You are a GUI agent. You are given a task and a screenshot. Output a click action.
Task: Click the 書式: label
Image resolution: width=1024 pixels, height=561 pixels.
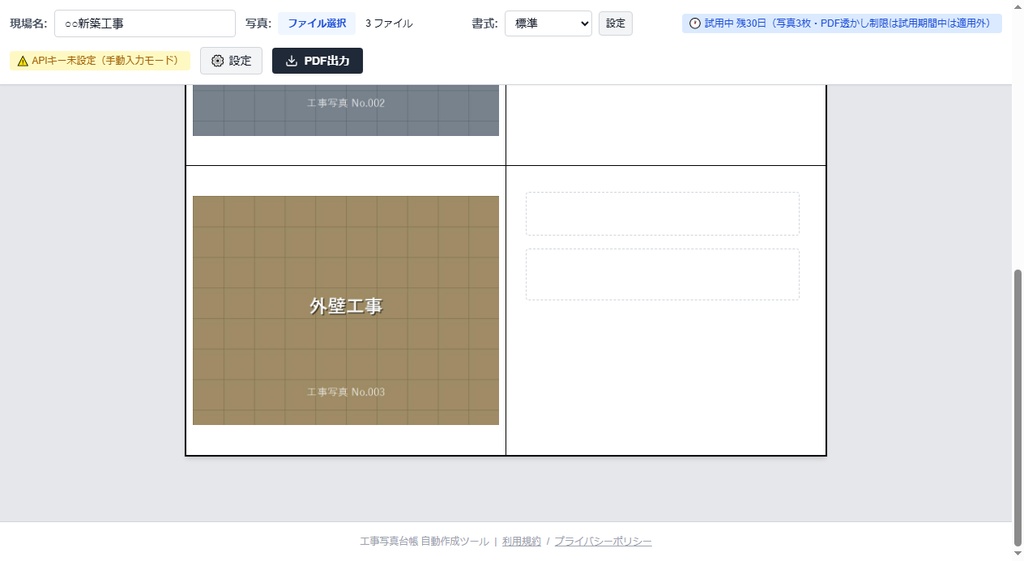[485, 24]
